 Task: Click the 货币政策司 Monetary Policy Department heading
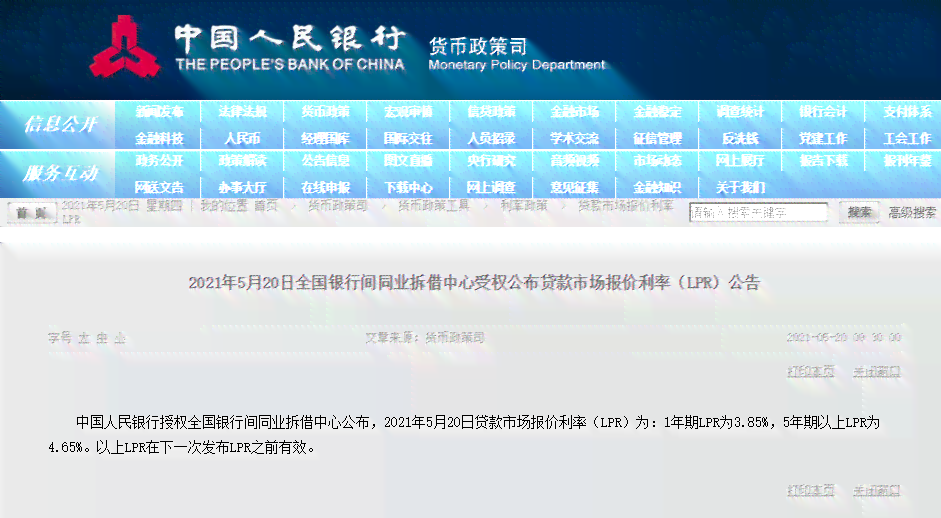(517, 54)
